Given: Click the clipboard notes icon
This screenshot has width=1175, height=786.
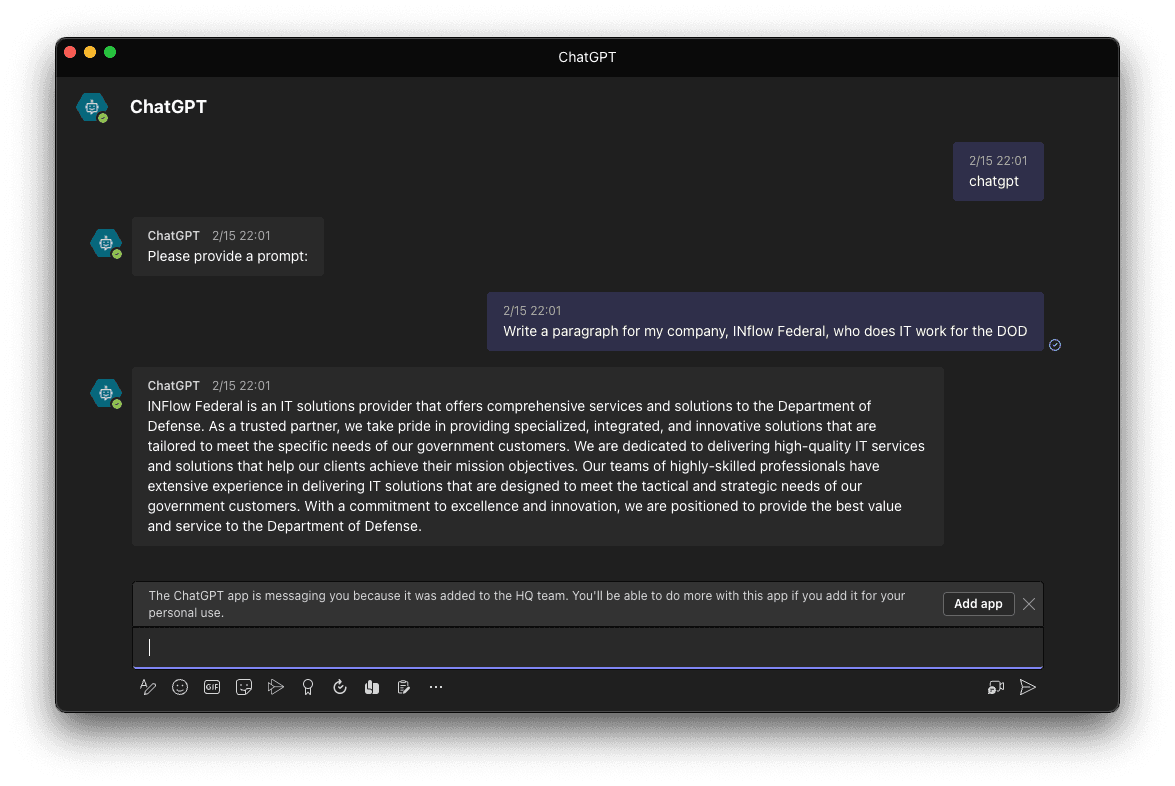Looking at the screenshot, I should pyautogui.click(x=404, y=687).
